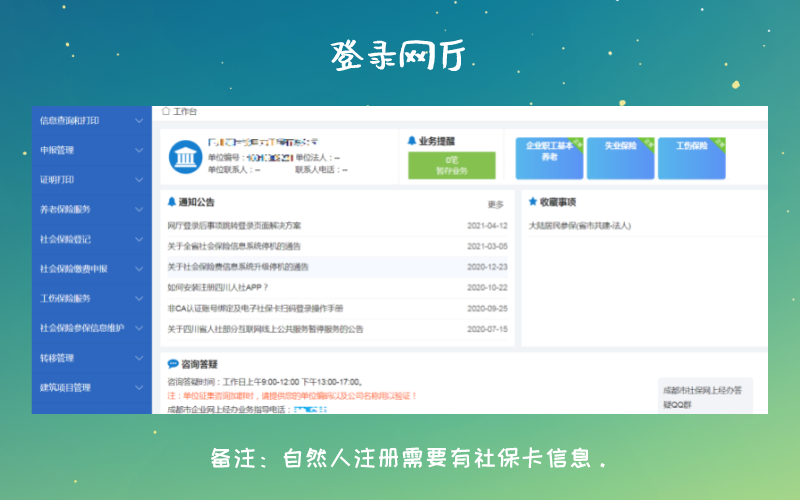The width and height of the screenshot is (800, 500).
Task: Open the 养老保险服务 menu item
Action: tap(90, 209)
